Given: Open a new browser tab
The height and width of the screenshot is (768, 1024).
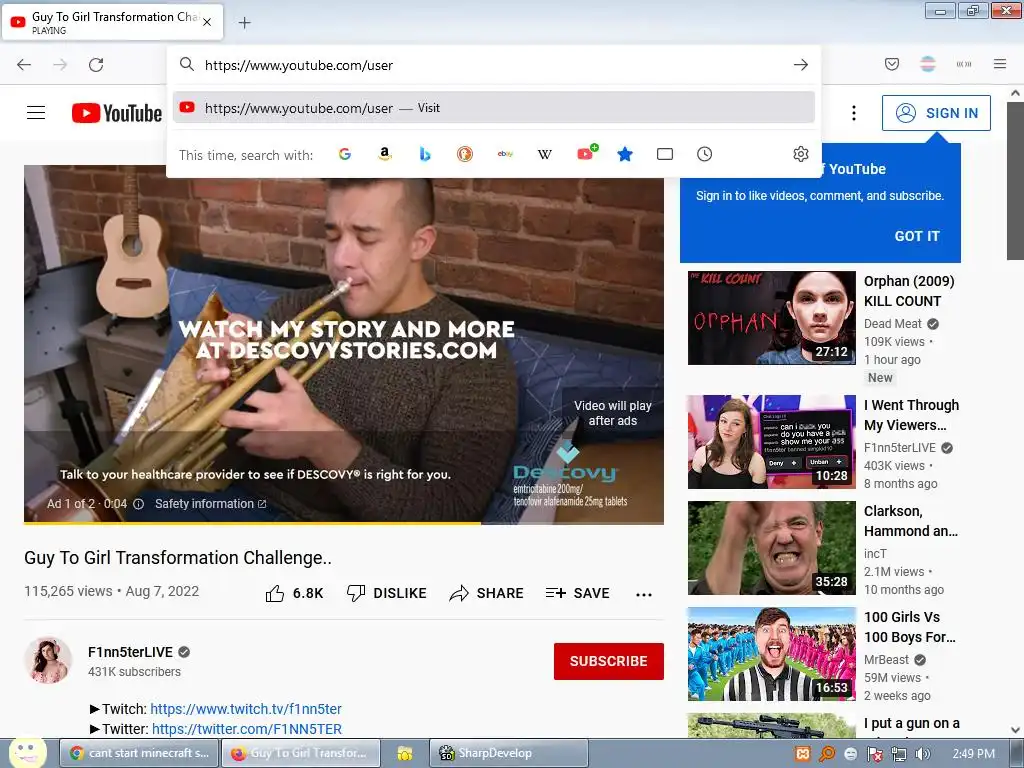Looking at the screenshot, I should pos(244,23).
